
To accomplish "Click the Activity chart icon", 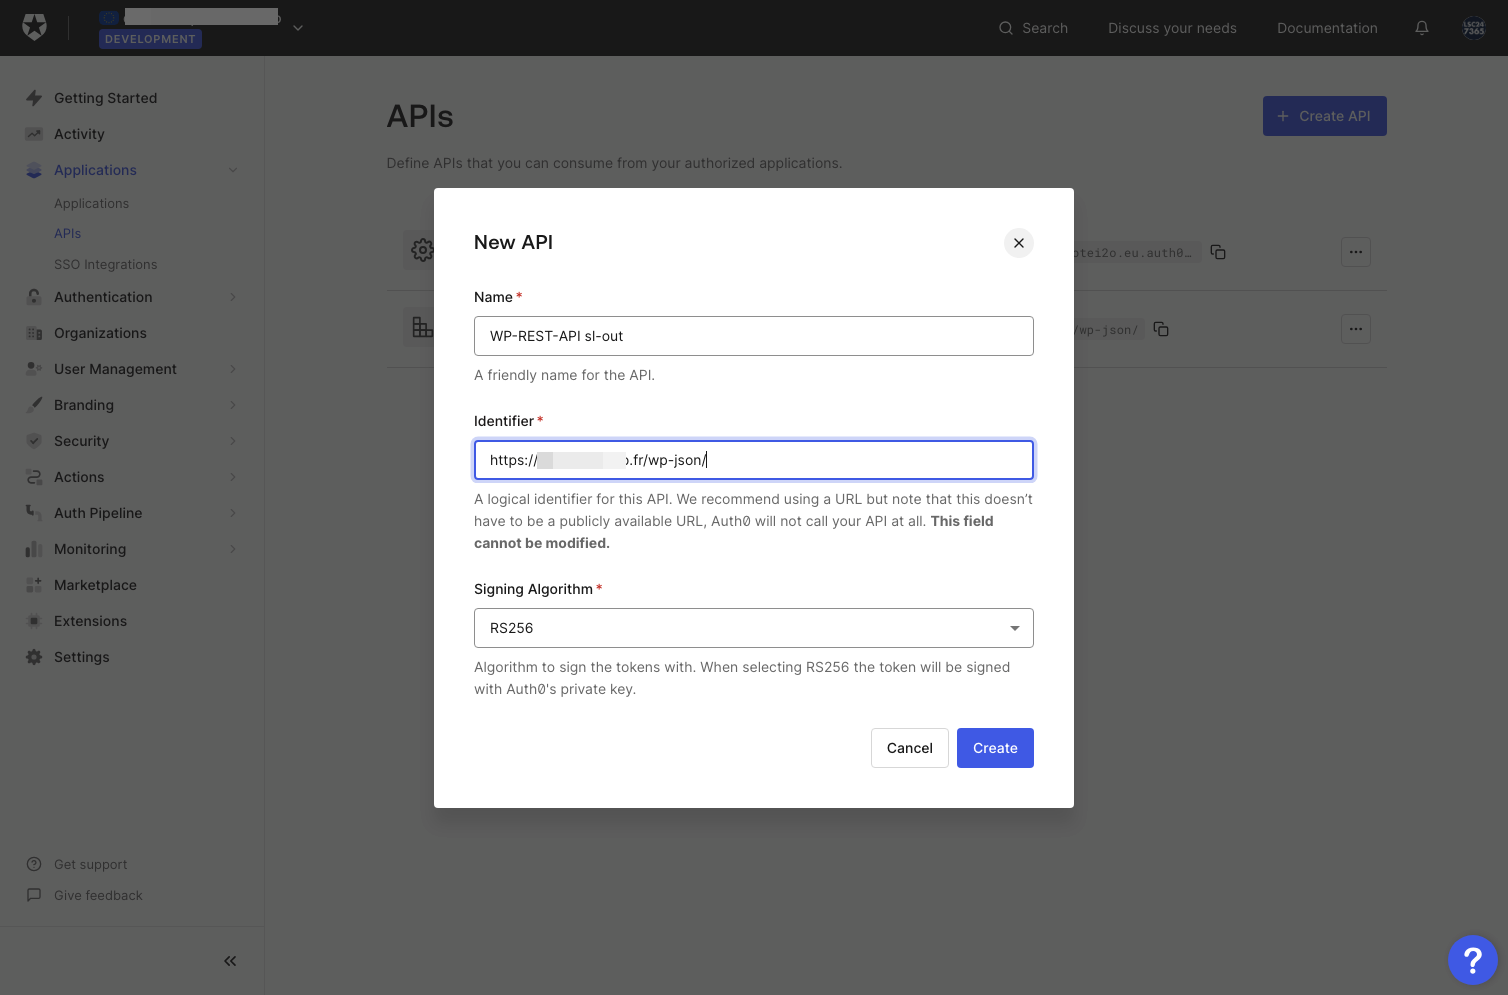I will (34, 134).
